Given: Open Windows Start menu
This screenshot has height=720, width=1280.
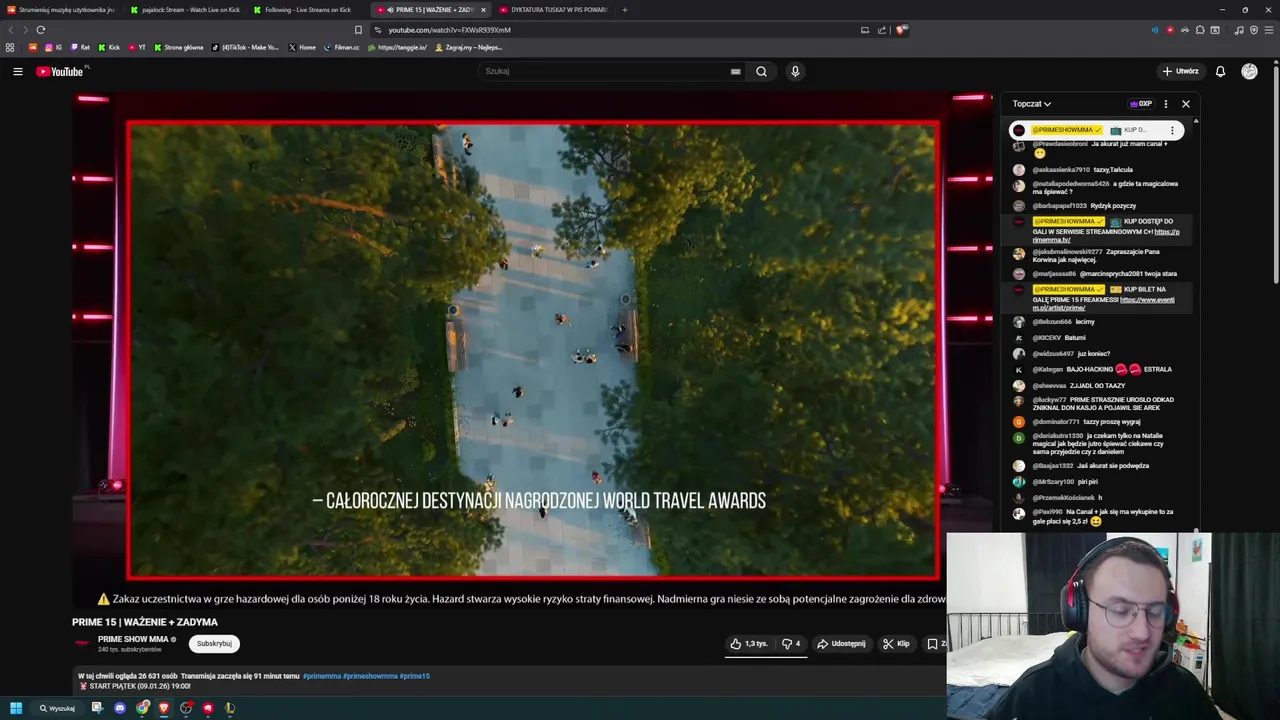Looking at the screenshot, I should (16, 708).
